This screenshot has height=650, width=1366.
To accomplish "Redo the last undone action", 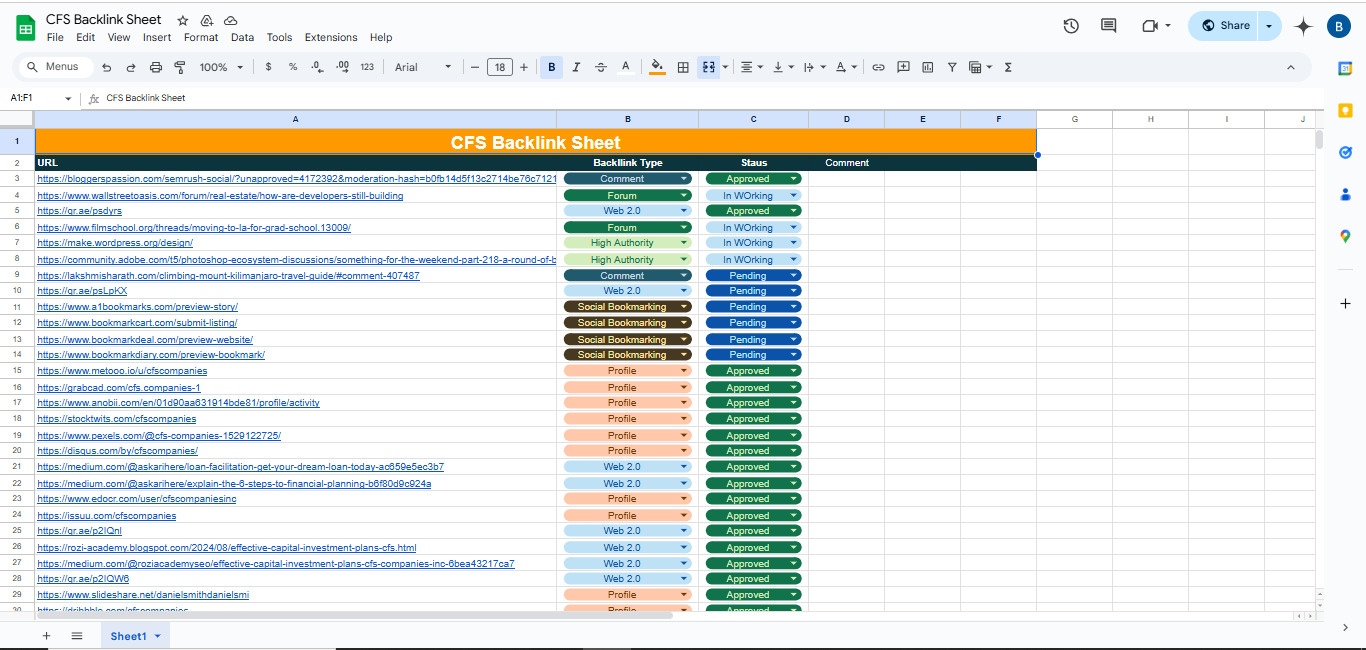I will pos(130,67).
